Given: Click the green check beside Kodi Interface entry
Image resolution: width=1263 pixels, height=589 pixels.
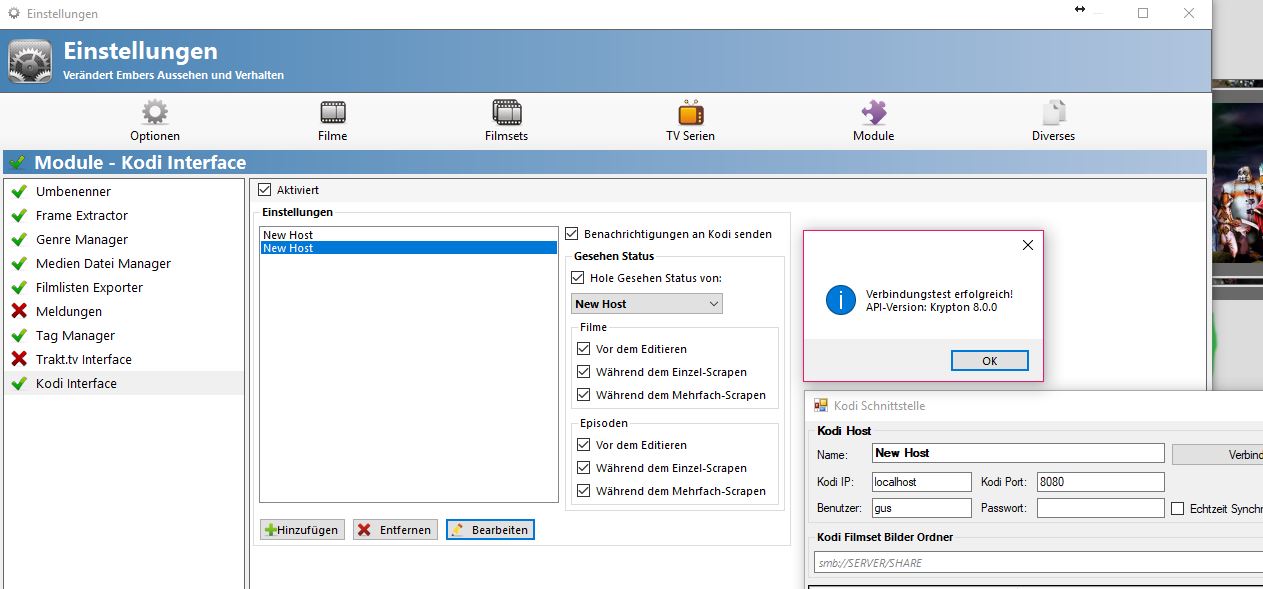Looking at the screenshot, I should [19, 383].
